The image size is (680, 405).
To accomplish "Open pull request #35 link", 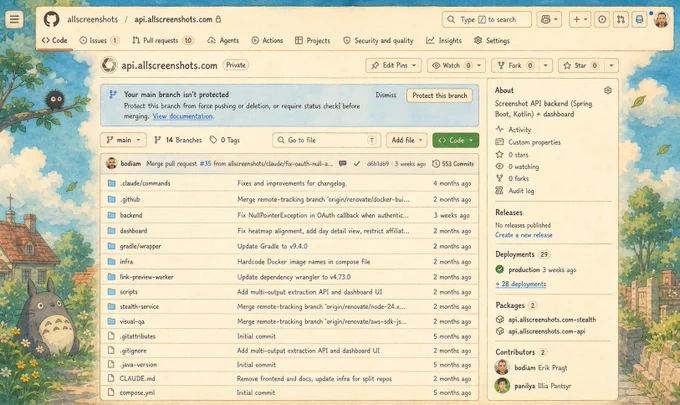I will click(x=205, y=163).
